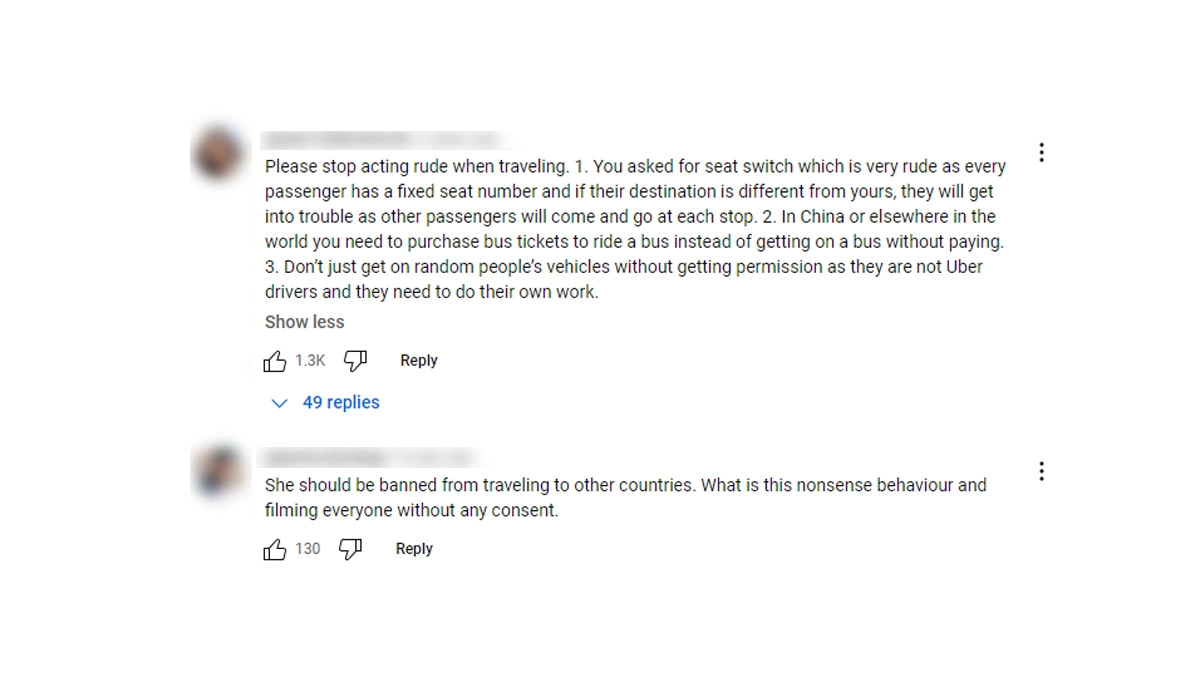Thumbs down the 'She should be banned' comment

350,549
